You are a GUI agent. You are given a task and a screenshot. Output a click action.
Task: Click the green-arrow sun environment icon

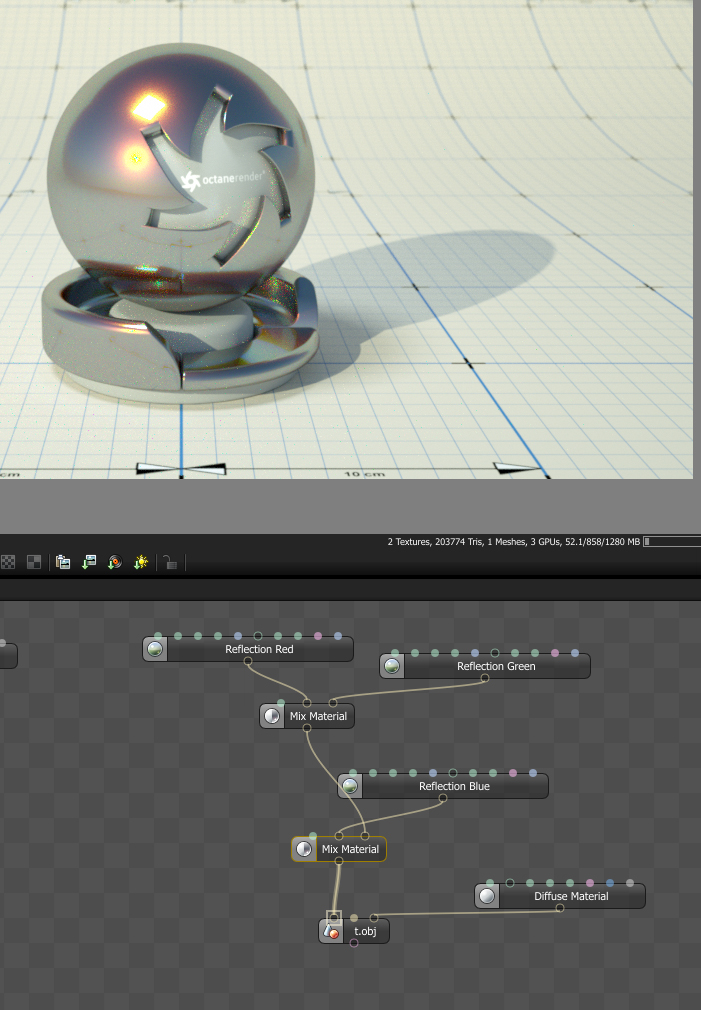click(140, 562)
